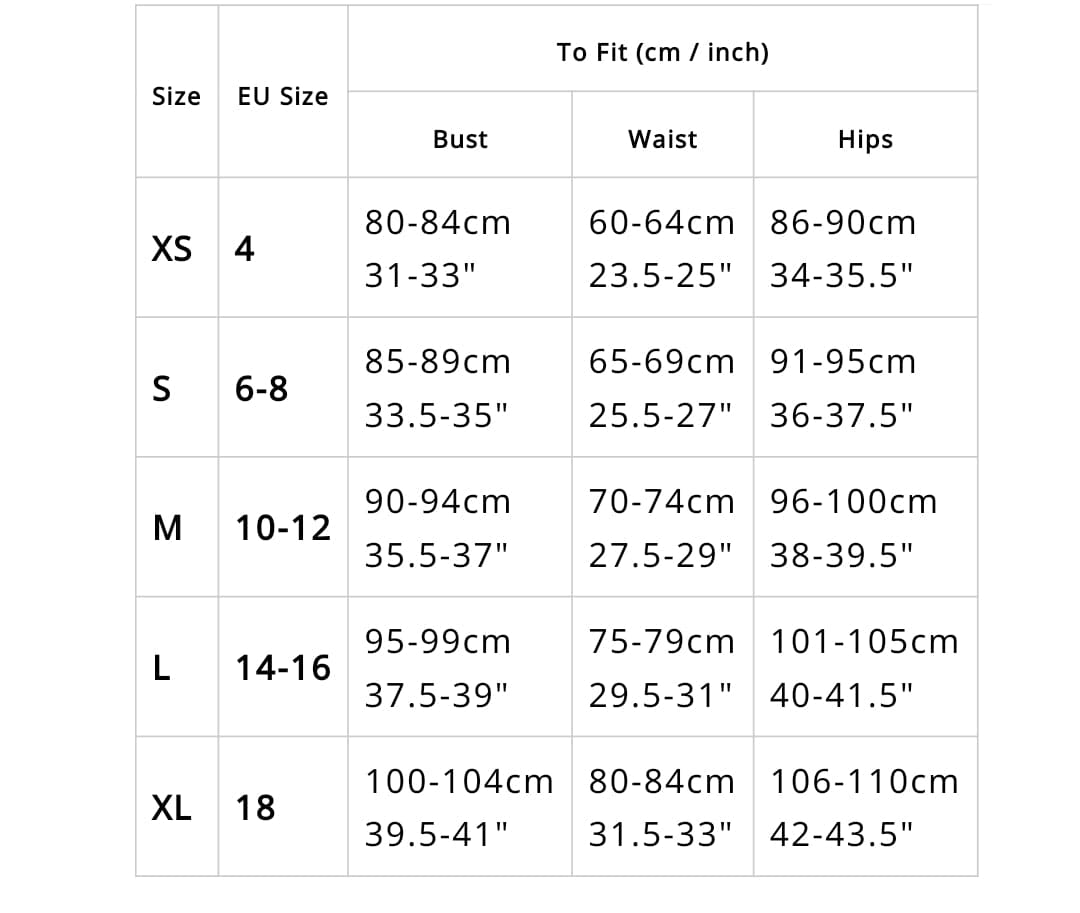Select the Hips column header
Viewport: 1080px width, 913px height.
pyautogui.click(x=865, y=139)
